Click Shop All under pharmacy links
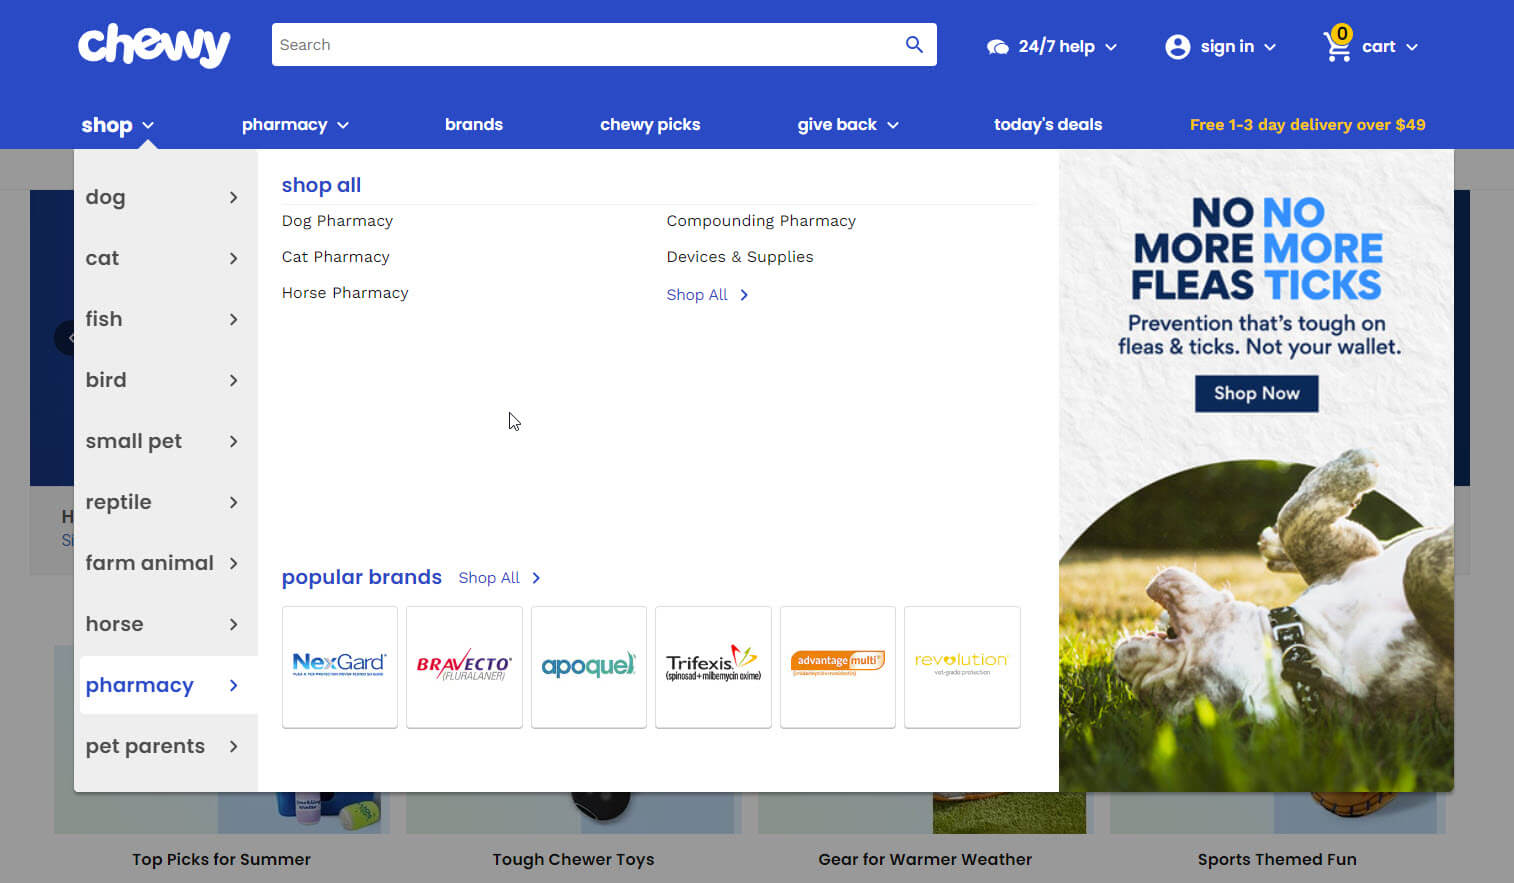Screen dimensions: 1514x883 [x=697, y=295]
